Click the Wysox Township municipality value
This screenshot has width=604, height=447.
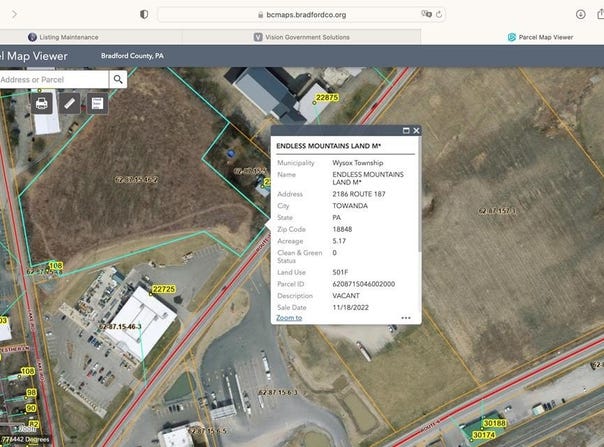click(x=357, y=163)
